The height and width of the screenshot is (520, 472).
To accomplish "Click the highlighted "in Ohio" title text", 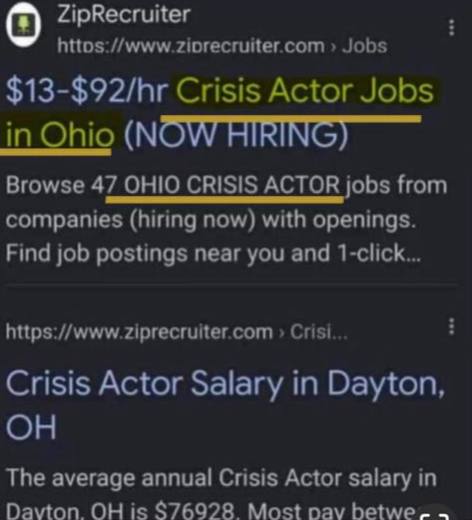I will point(60,133).
